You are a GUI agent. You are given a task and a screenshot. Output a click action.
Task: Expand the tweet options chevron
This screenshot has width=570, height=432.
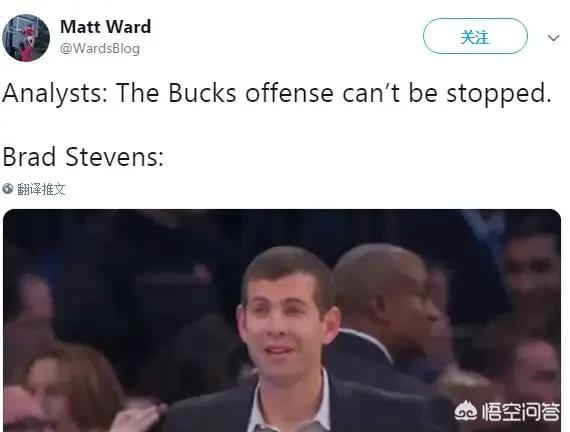[x=553, y=38]
